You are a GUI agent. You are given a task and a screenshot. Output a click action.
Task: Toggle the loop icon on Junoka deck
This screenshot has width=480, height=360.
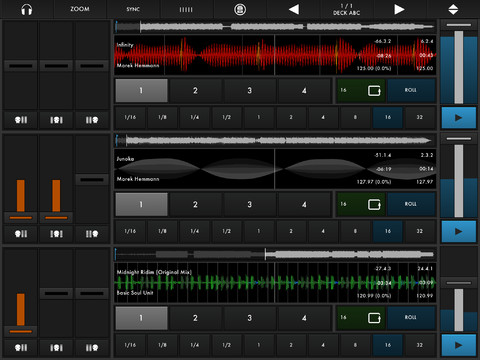point(374,204)
